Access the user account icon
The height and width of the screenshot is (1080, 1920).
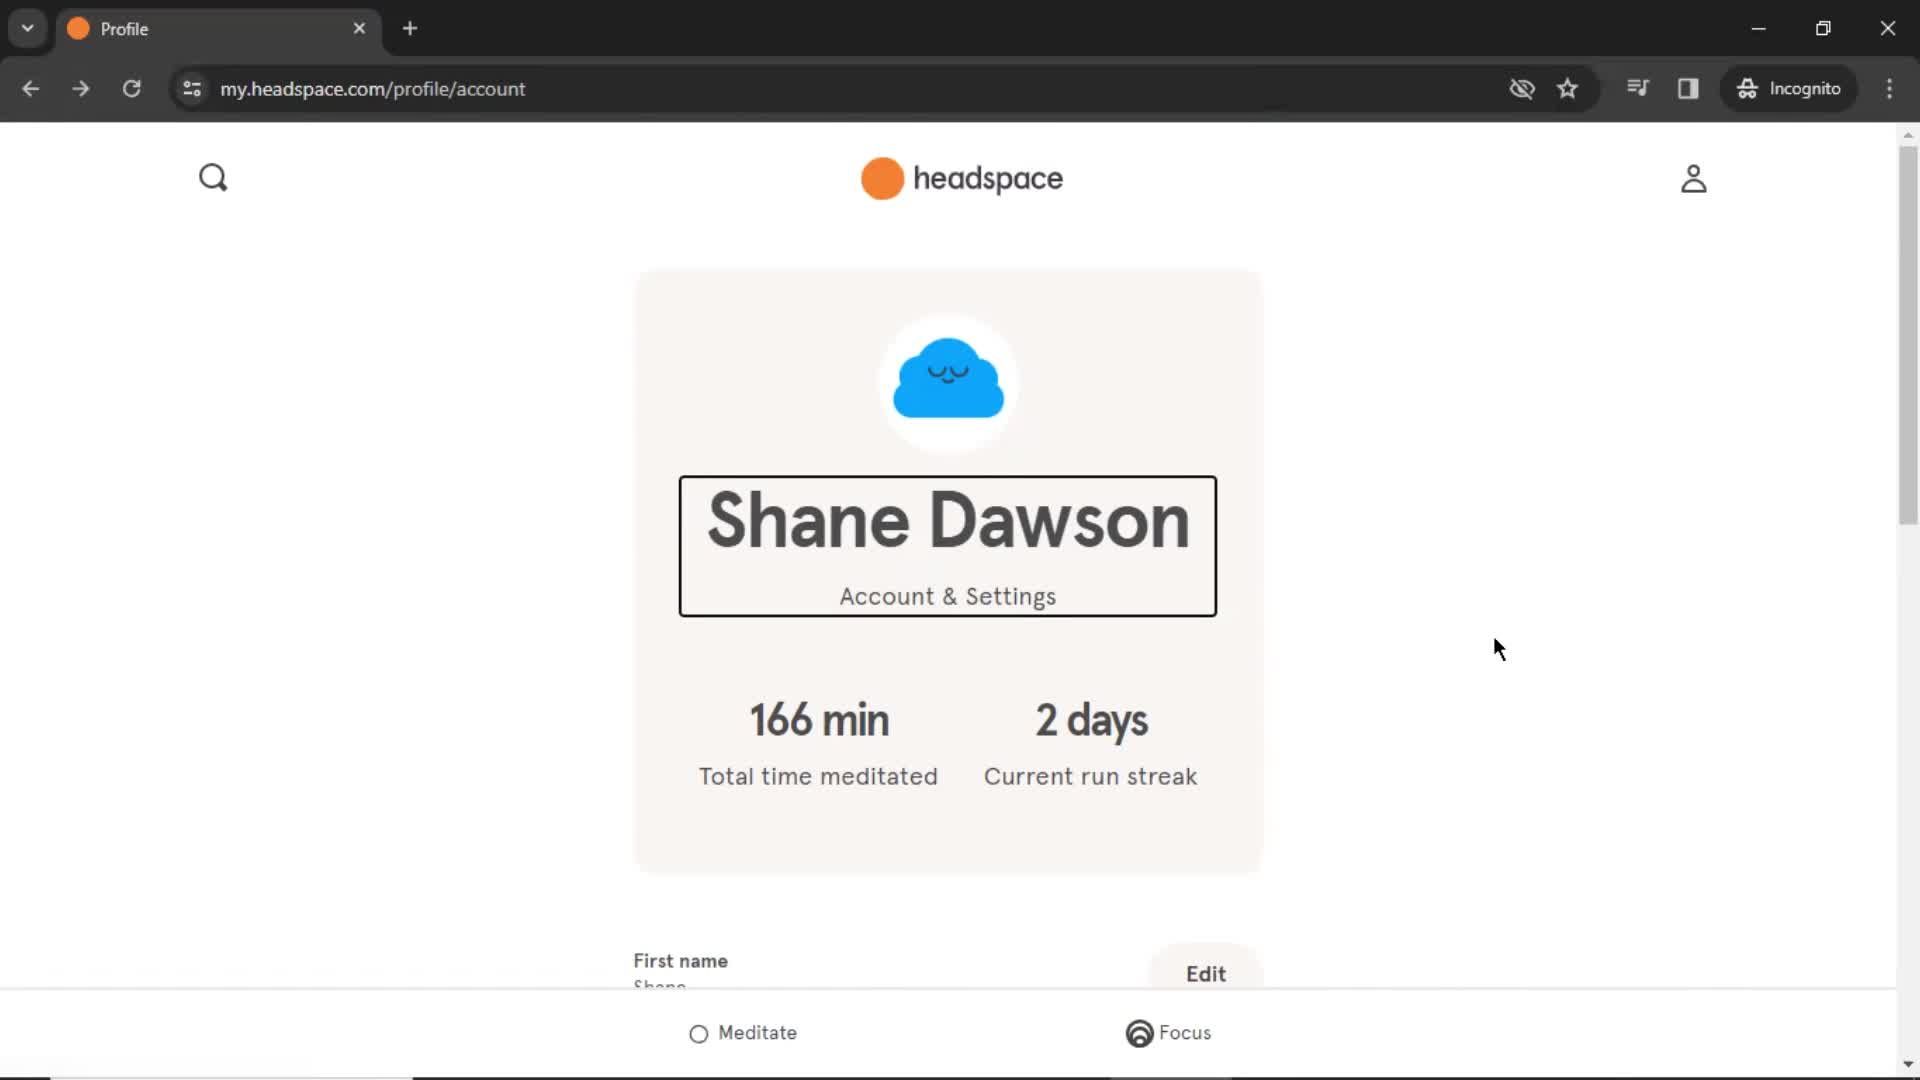point(1695,178)
